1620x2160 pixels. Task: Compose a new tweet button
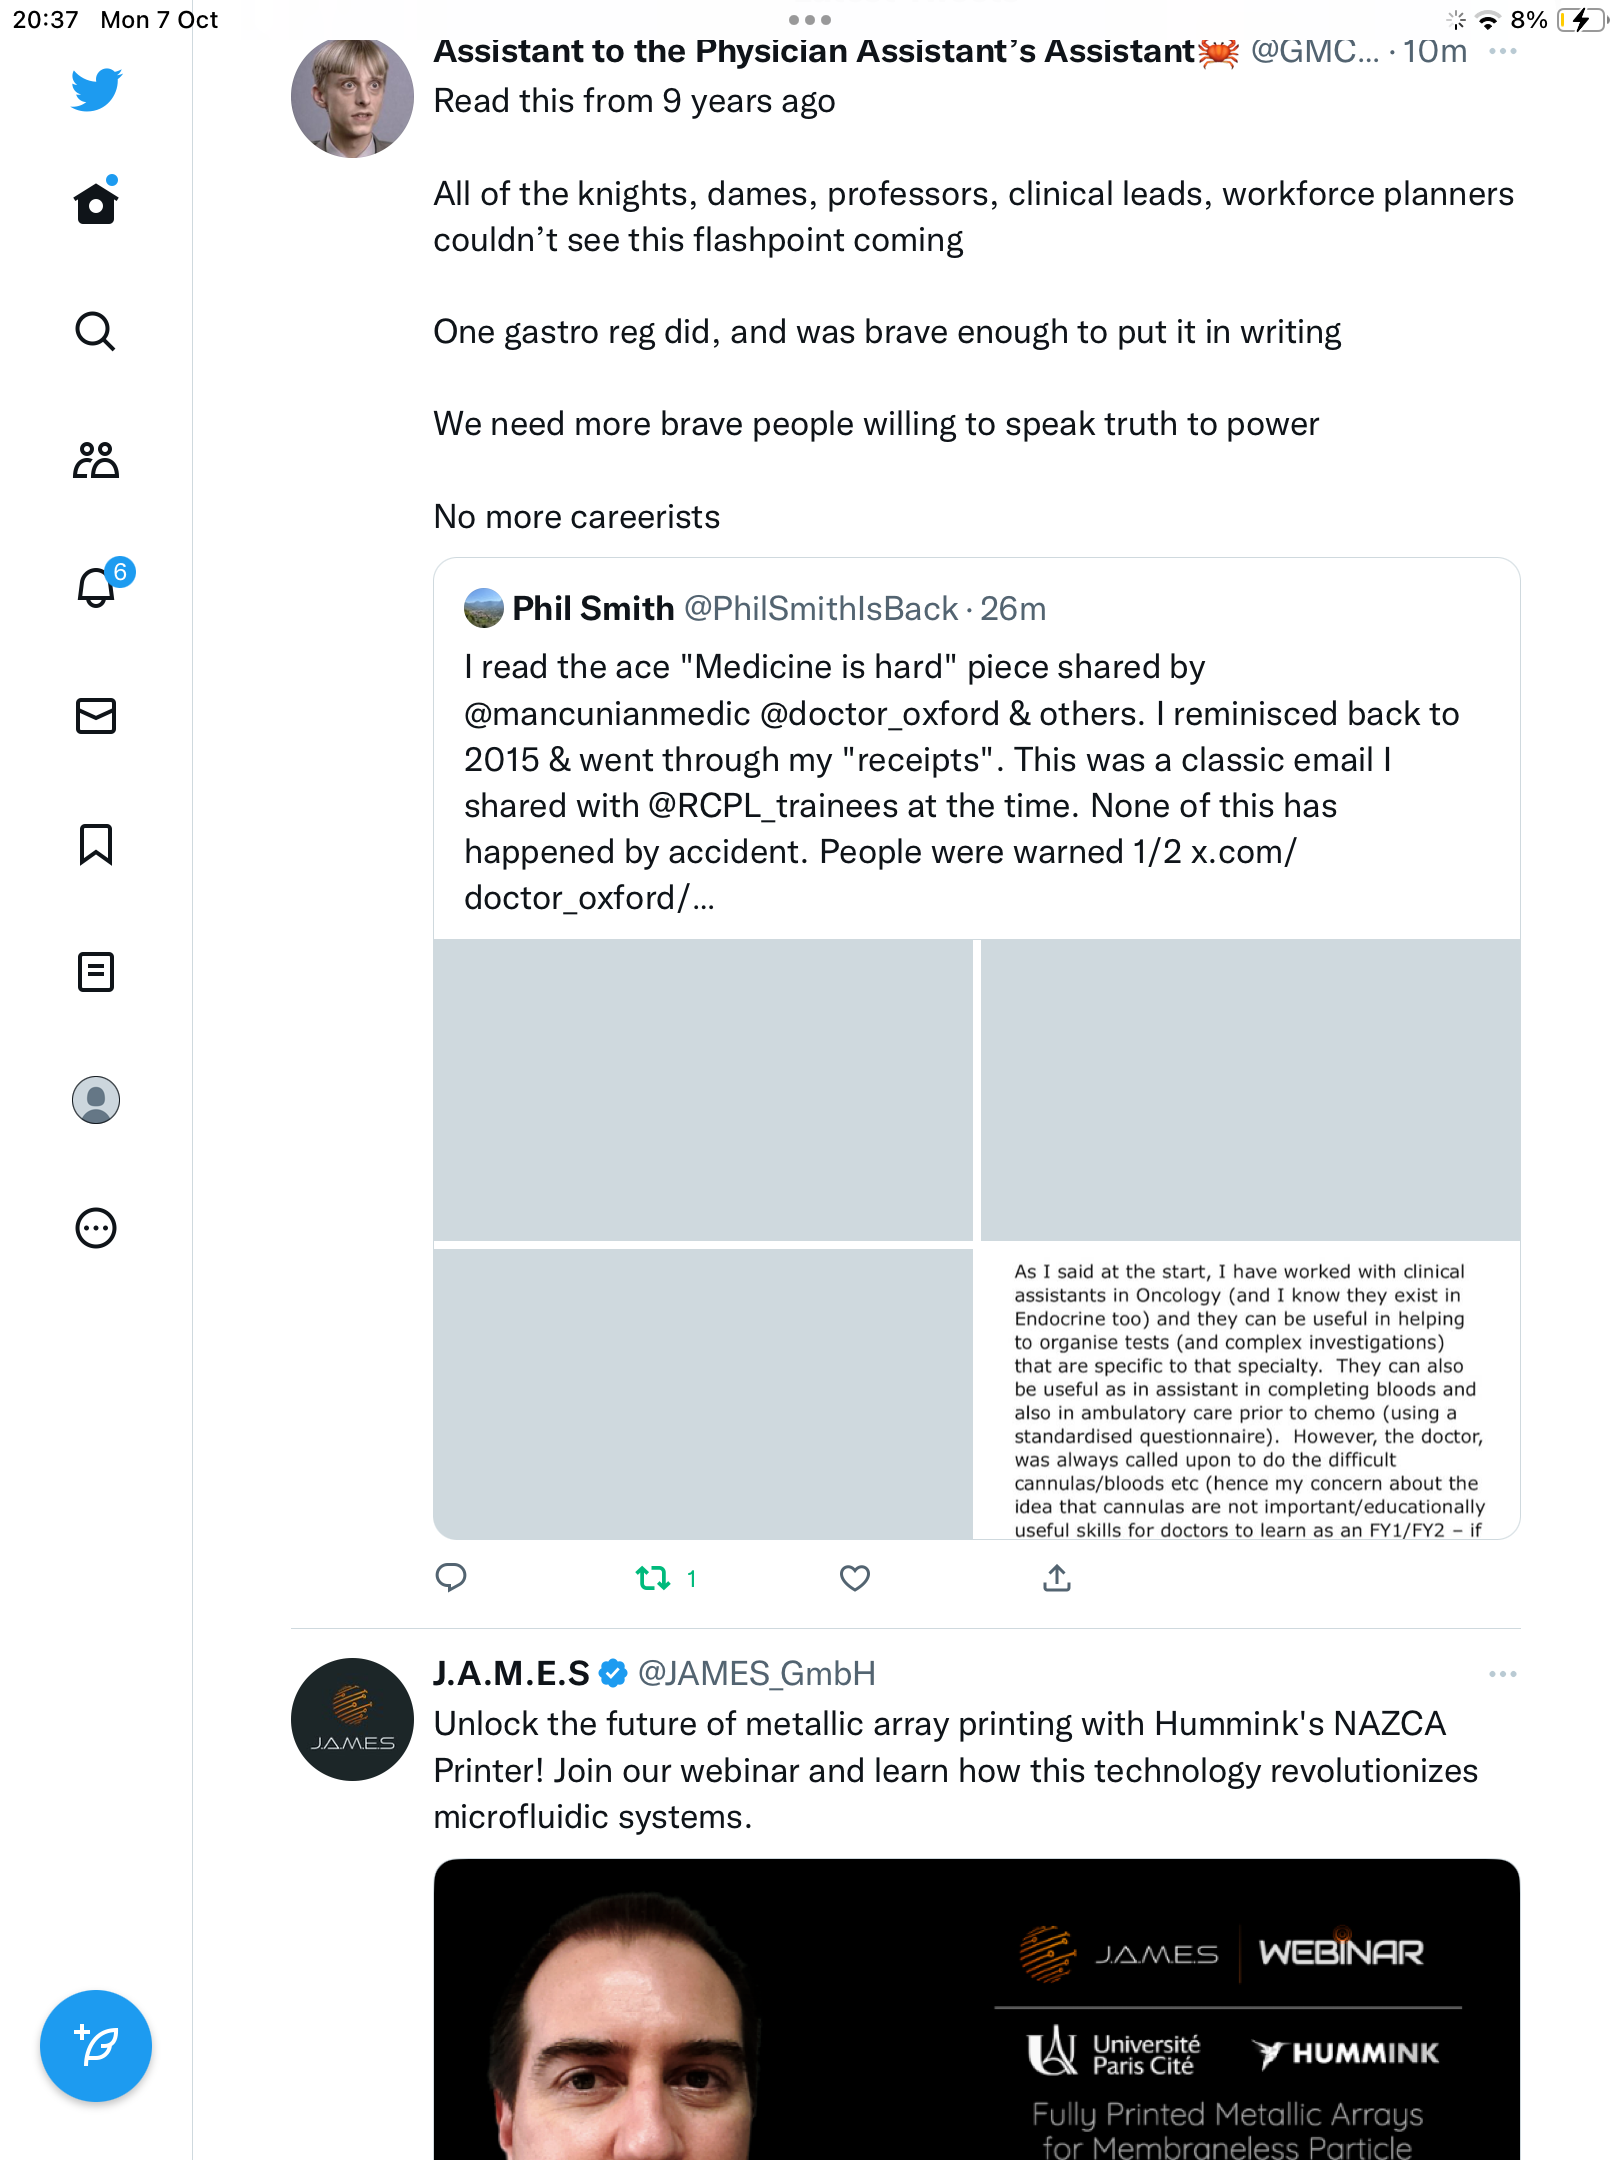(x=96, y=2046)
